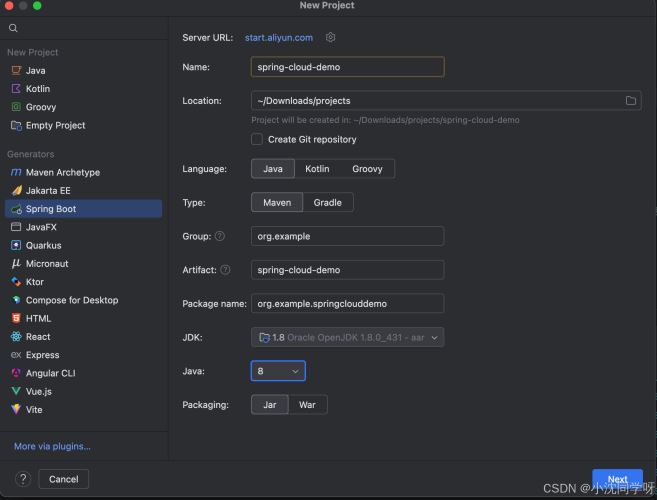Open the Java version dropdown
The width and height of the screenshot is (657, 500).
278,371
